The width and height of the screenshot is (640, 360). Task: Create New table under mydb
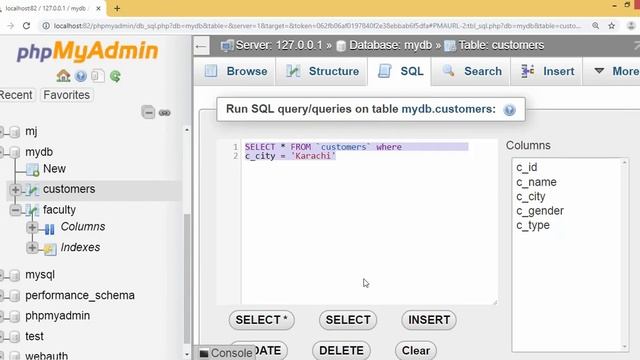click(x=54, y=169)
